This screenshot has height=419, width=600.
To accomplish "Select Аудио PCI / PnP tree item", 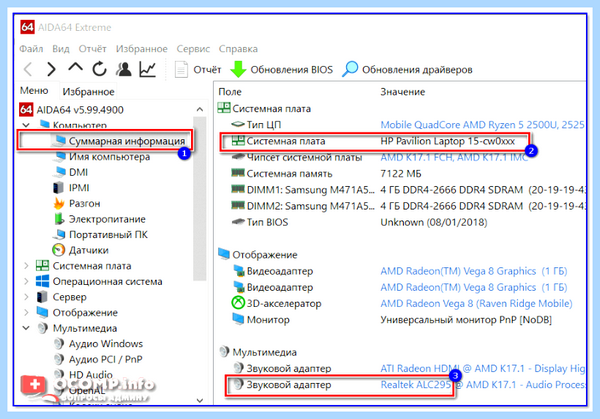I will (106, 360).
